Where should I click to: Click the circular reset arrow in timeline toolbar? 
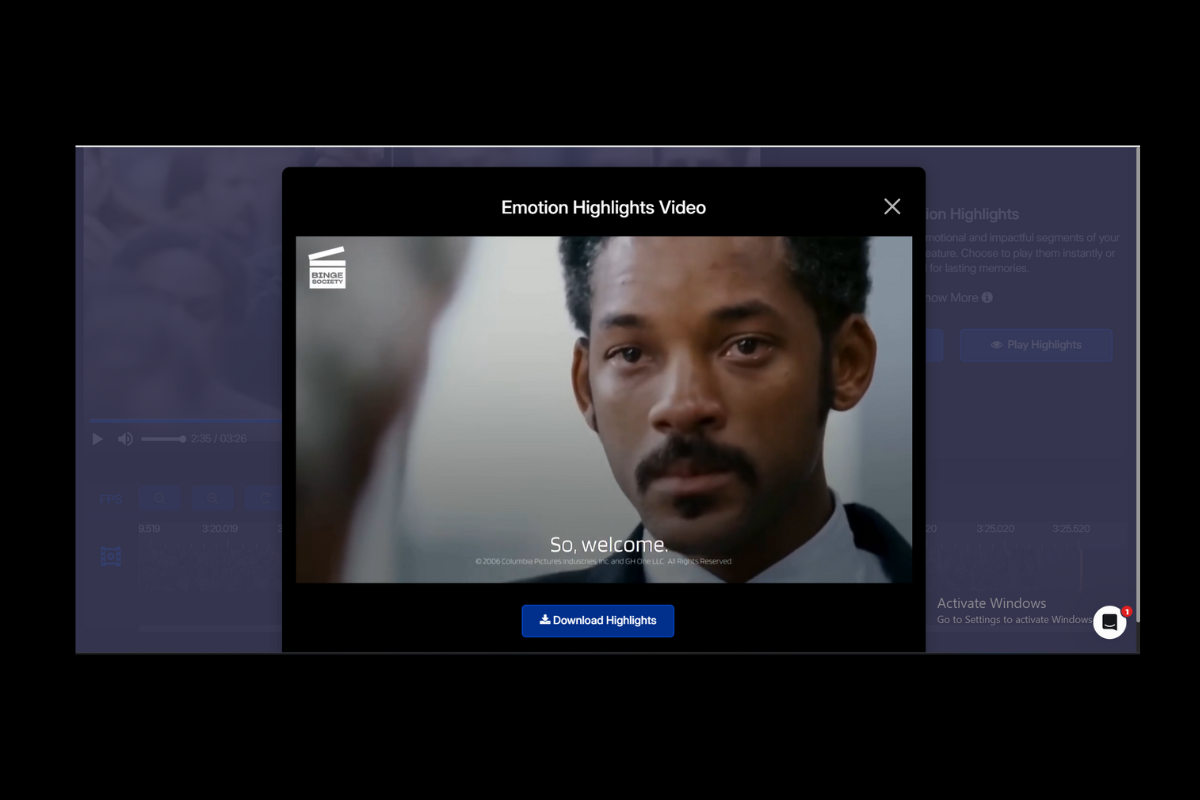tap(265, 498)
